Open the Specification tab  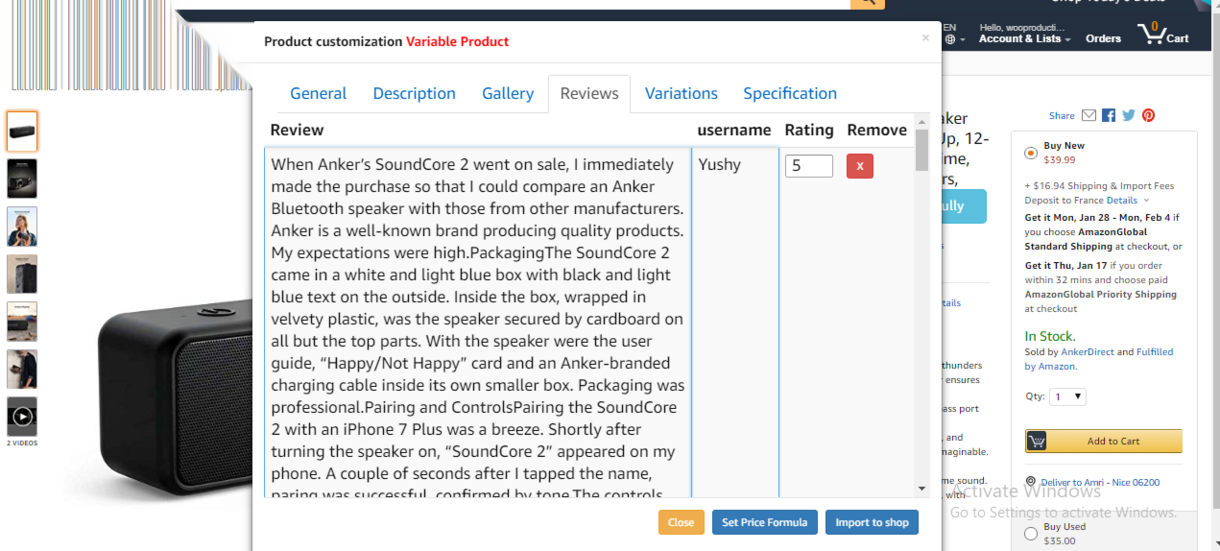click(x=789, y=94)
